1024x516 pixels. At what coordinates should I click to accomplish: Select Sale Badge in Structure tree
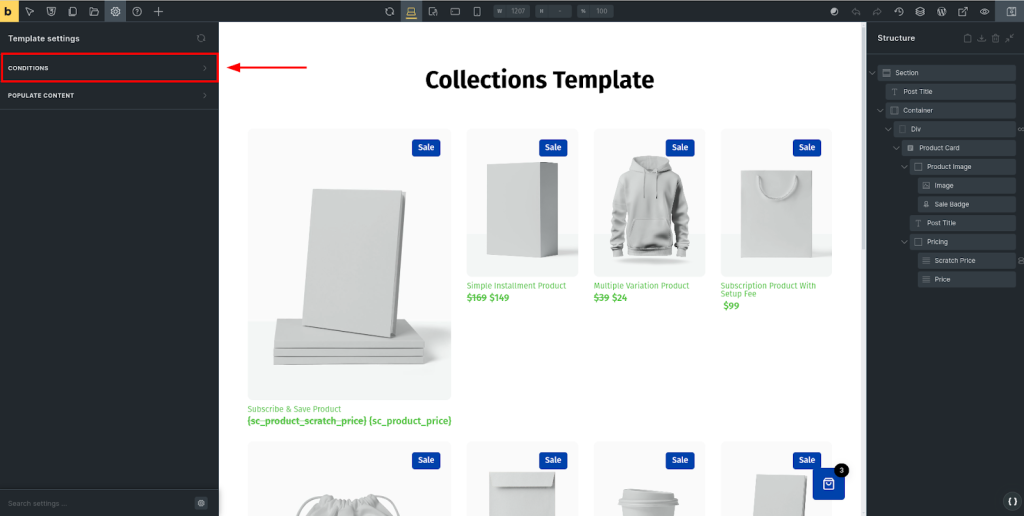pyautogui.click(x=951, y=204)
